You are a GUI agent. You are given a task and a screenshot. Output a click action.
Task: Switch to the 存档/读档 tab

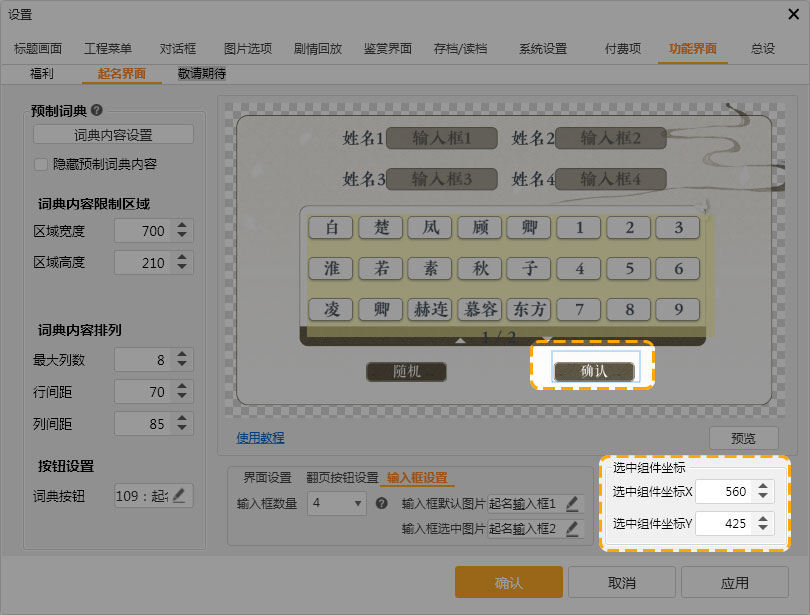click(460, 48)
